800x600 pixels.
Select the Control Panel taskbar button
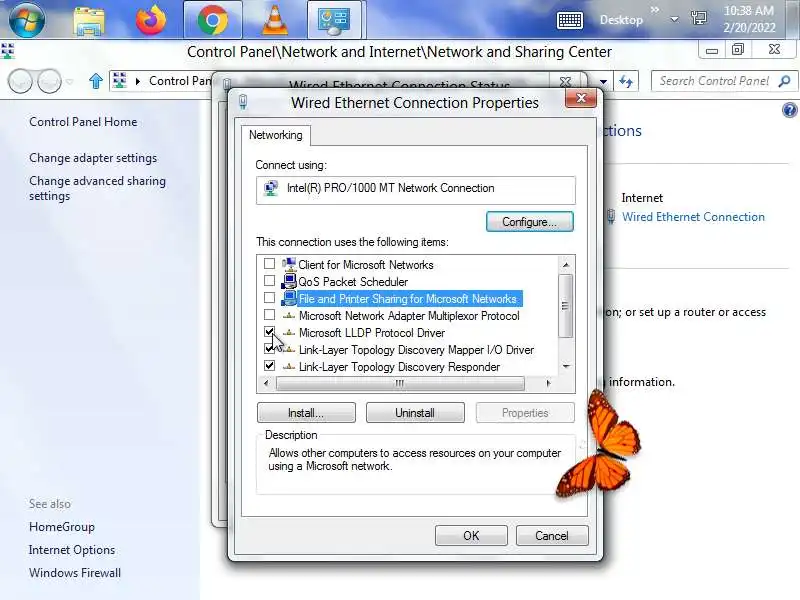click(x=335, y=20)
